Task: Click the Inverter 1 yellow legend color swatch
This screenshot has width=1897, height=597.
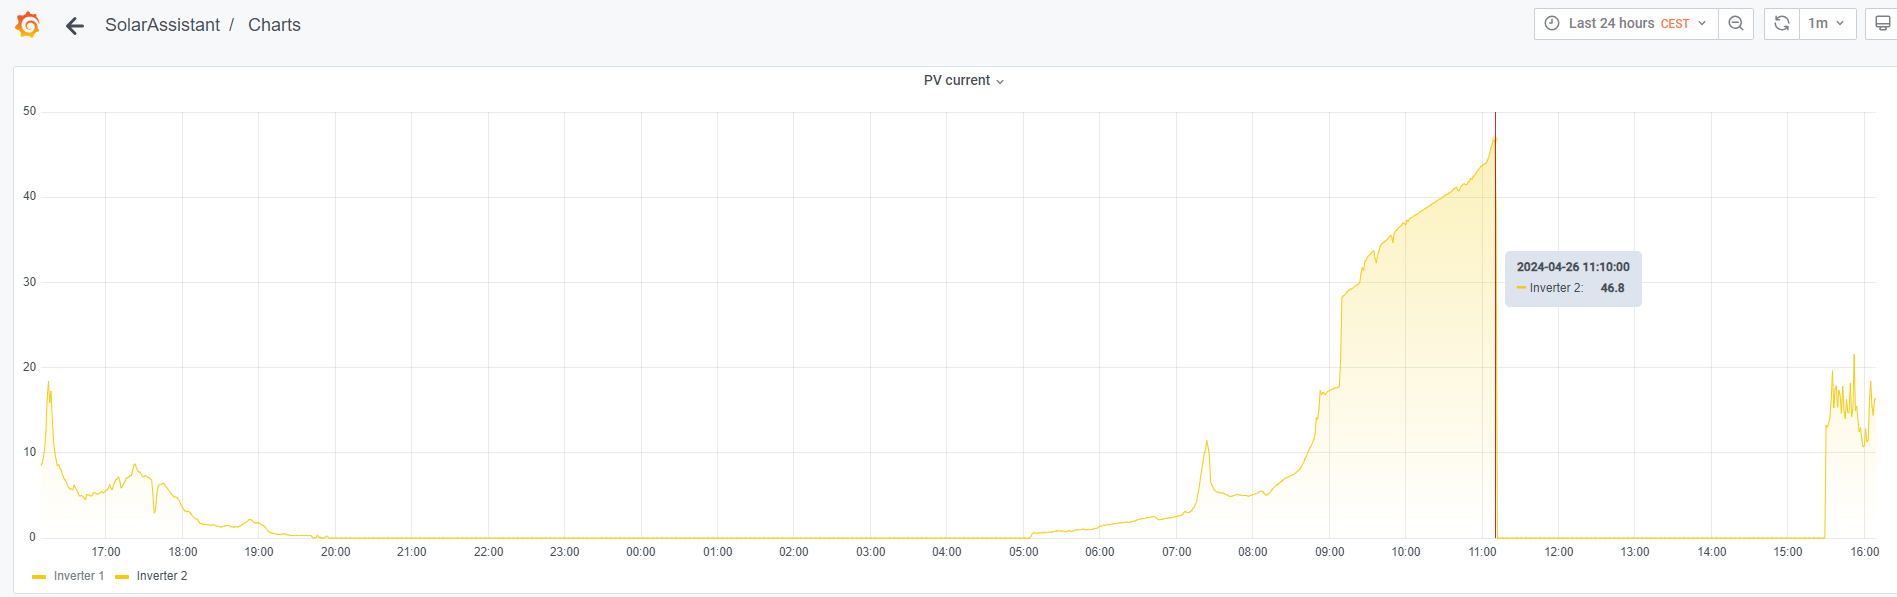Action: (x=39, y=577)
